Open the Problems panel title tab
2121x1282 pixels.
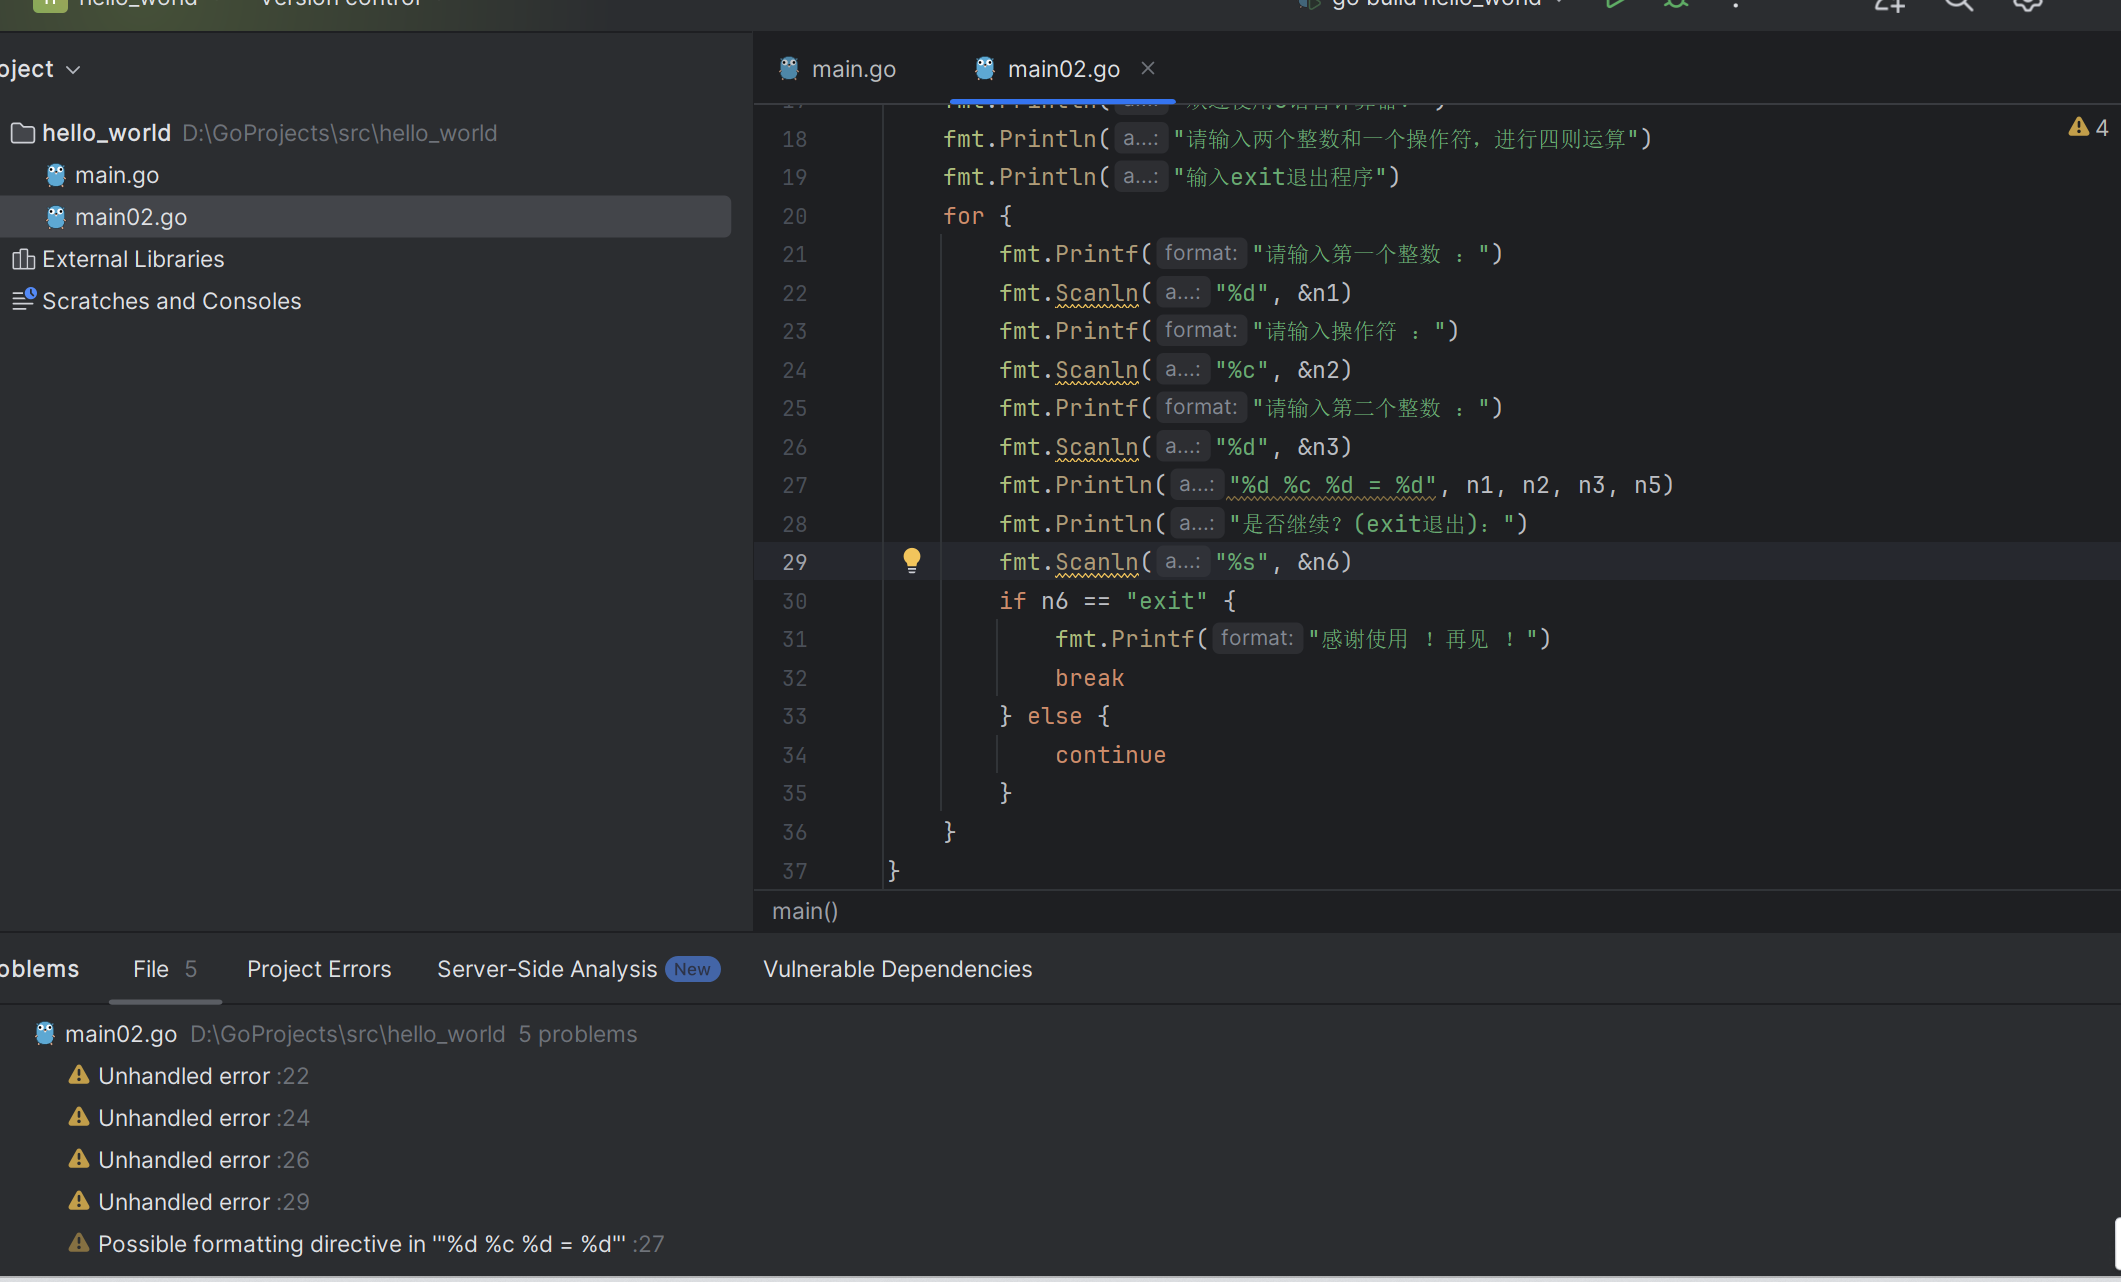coord(39,969)
